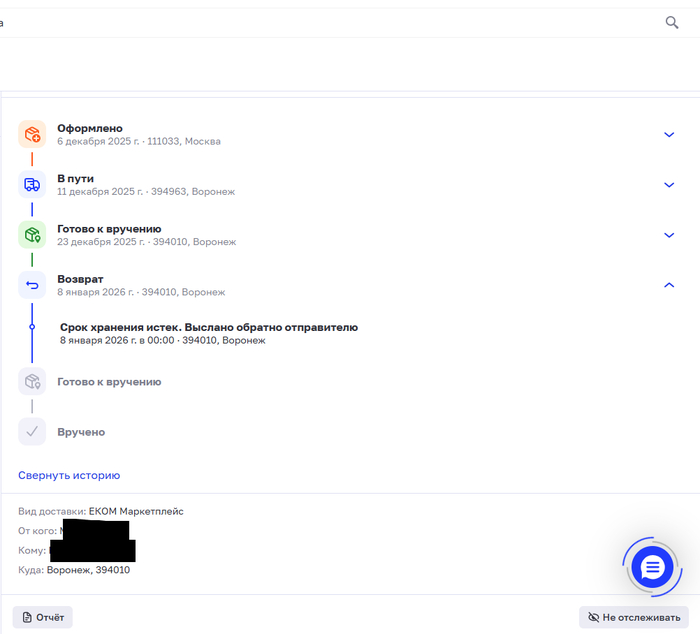Click Не отслеживать button
Image resolution: width=700 pixels, height=634 pixels.
pos(634,617)
